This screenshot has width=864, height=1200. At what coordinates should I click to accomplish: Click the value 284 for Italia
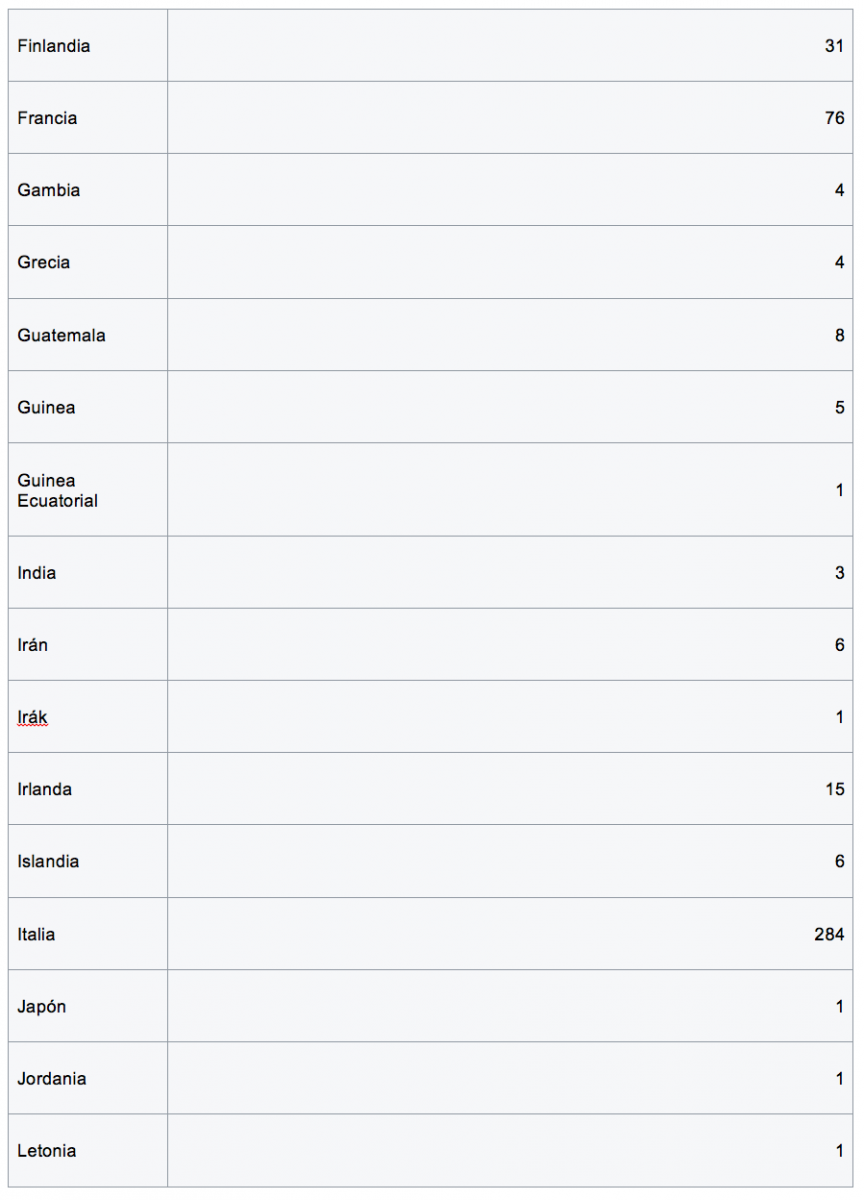coord(829,934)
